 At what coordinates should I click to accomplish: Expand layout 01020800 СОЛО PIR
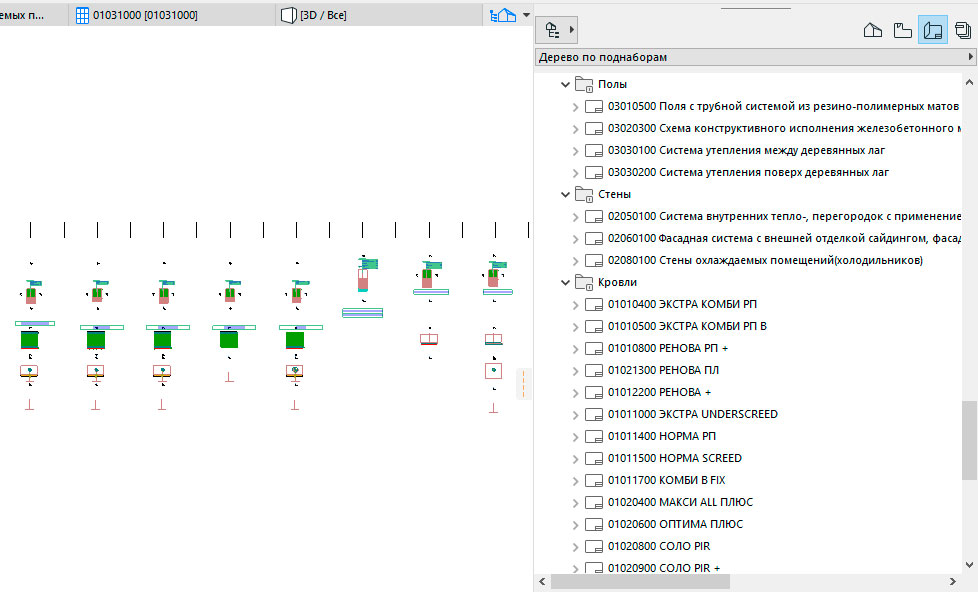(x=576, y=546)
